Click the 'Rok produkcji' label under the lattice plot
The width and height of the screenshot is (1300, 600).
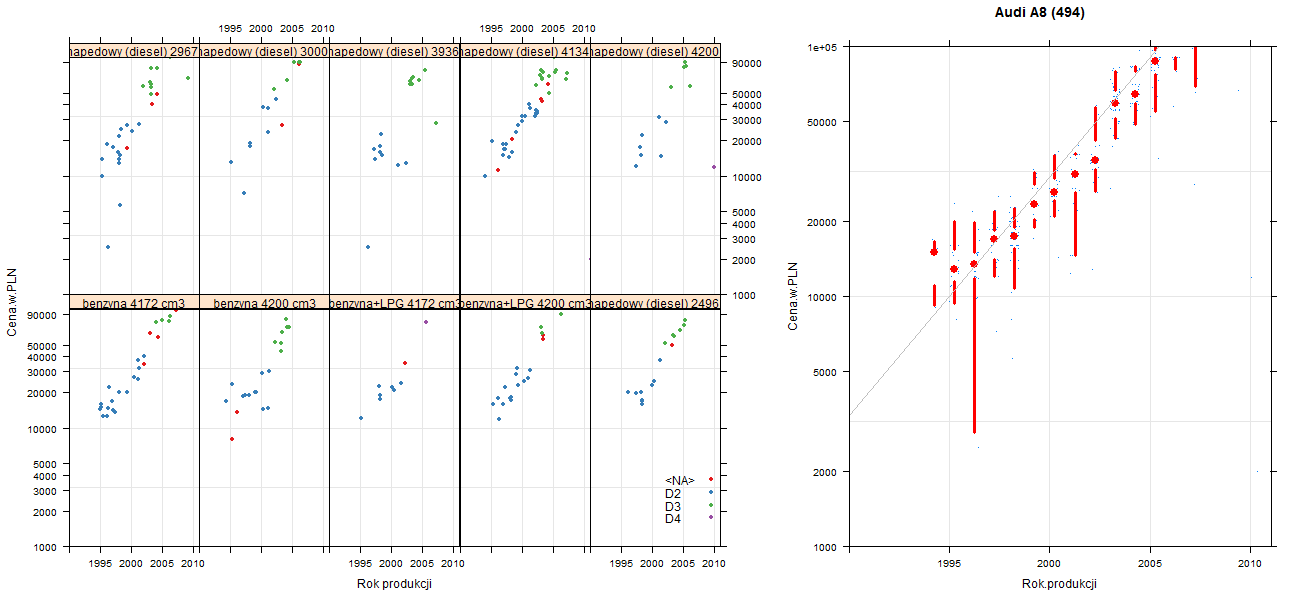[394, 584]
